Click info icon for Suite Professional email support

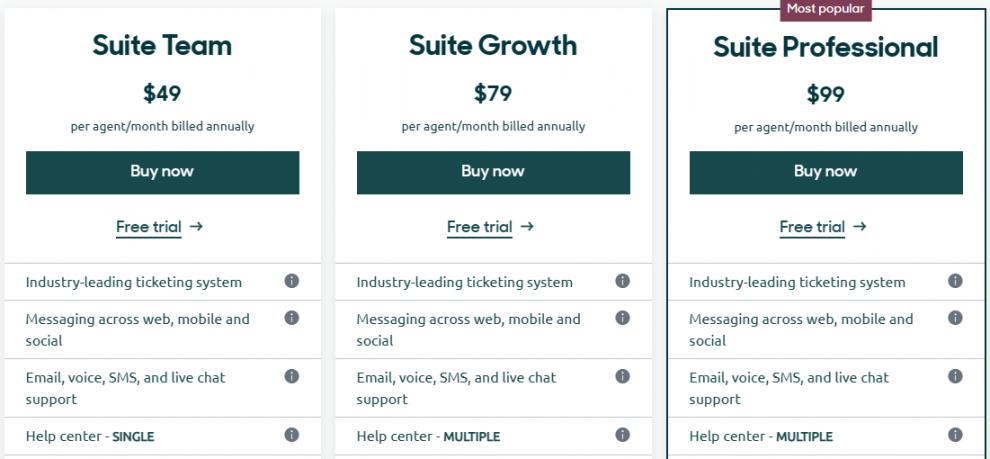(x=955, y=376)
